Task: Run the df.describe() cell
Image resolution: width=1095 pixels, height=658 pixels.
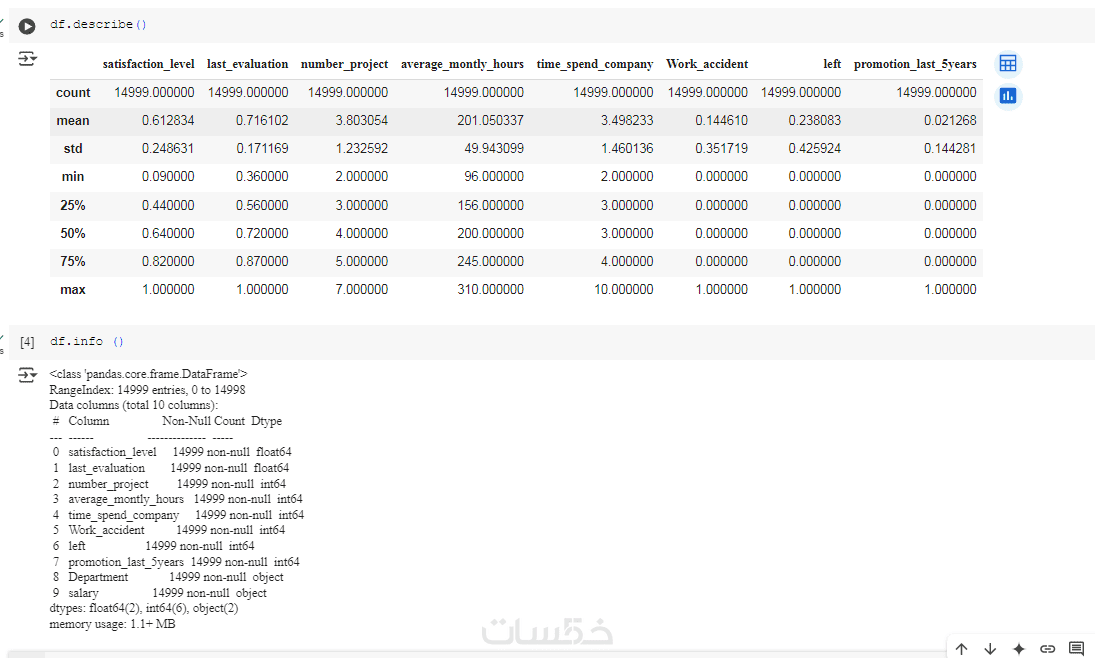Action: tap(27, 27)
